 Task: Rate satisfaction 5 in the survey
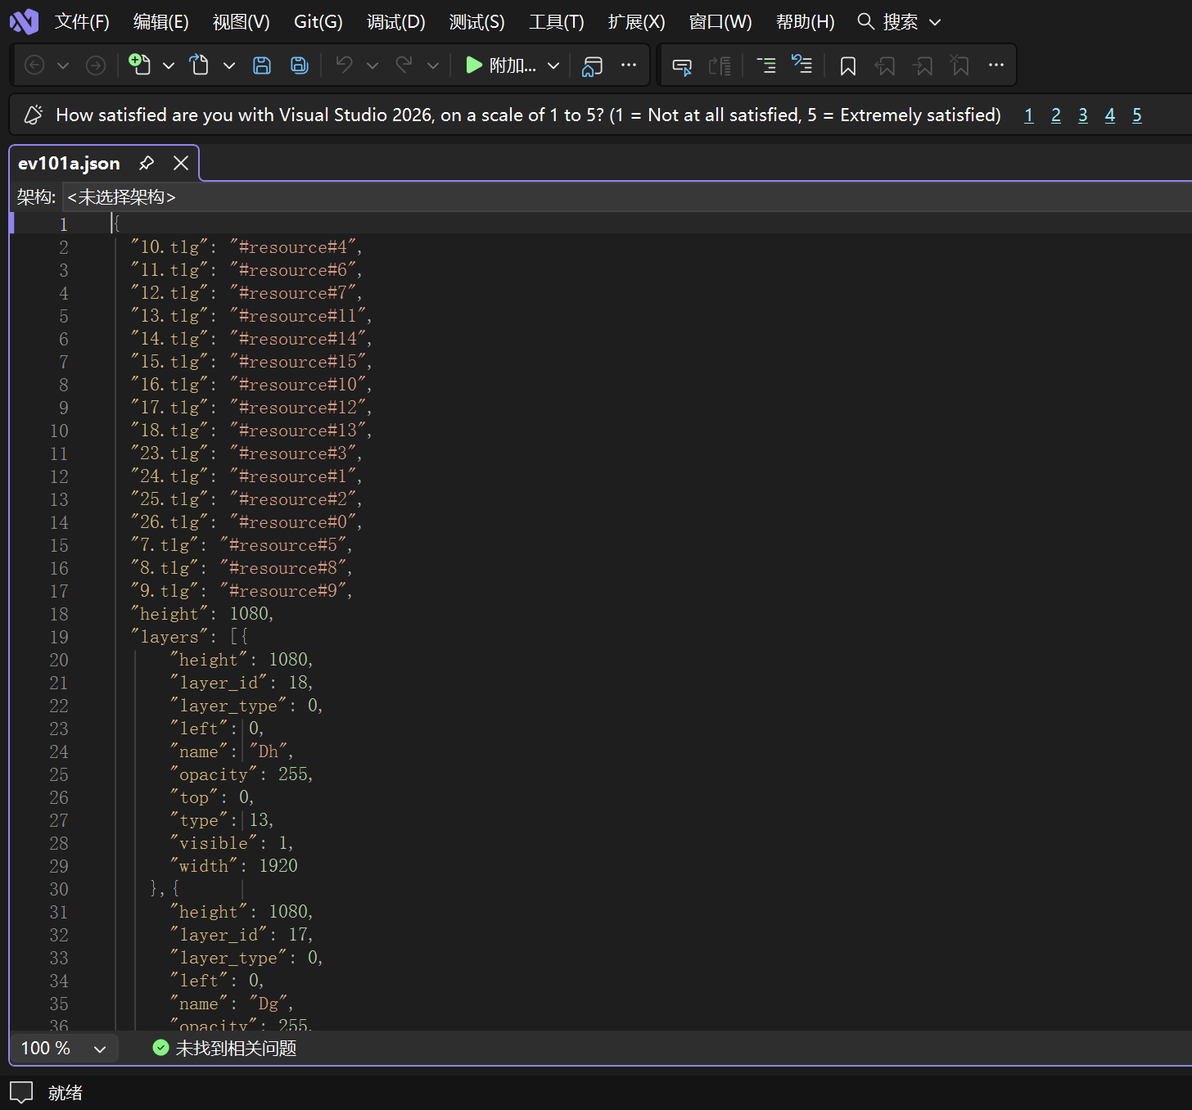[x=1137, y=116]
